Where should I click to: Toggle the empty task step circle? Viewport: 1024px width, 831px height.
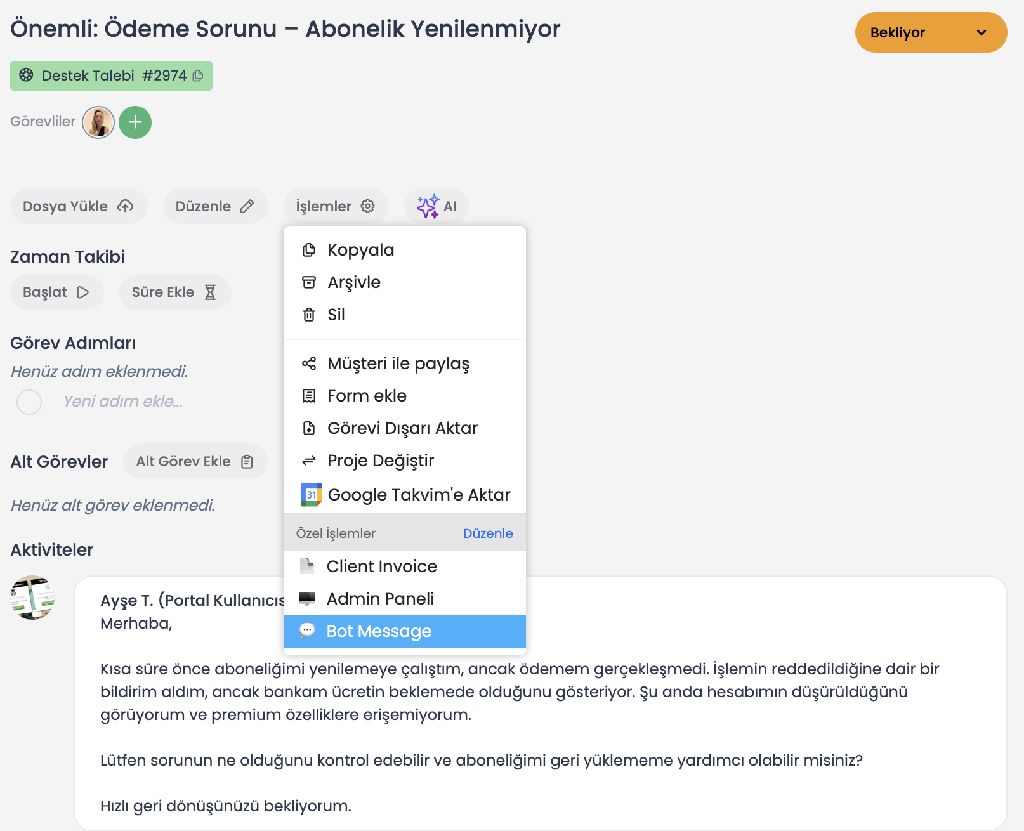(x=29, y=402)
